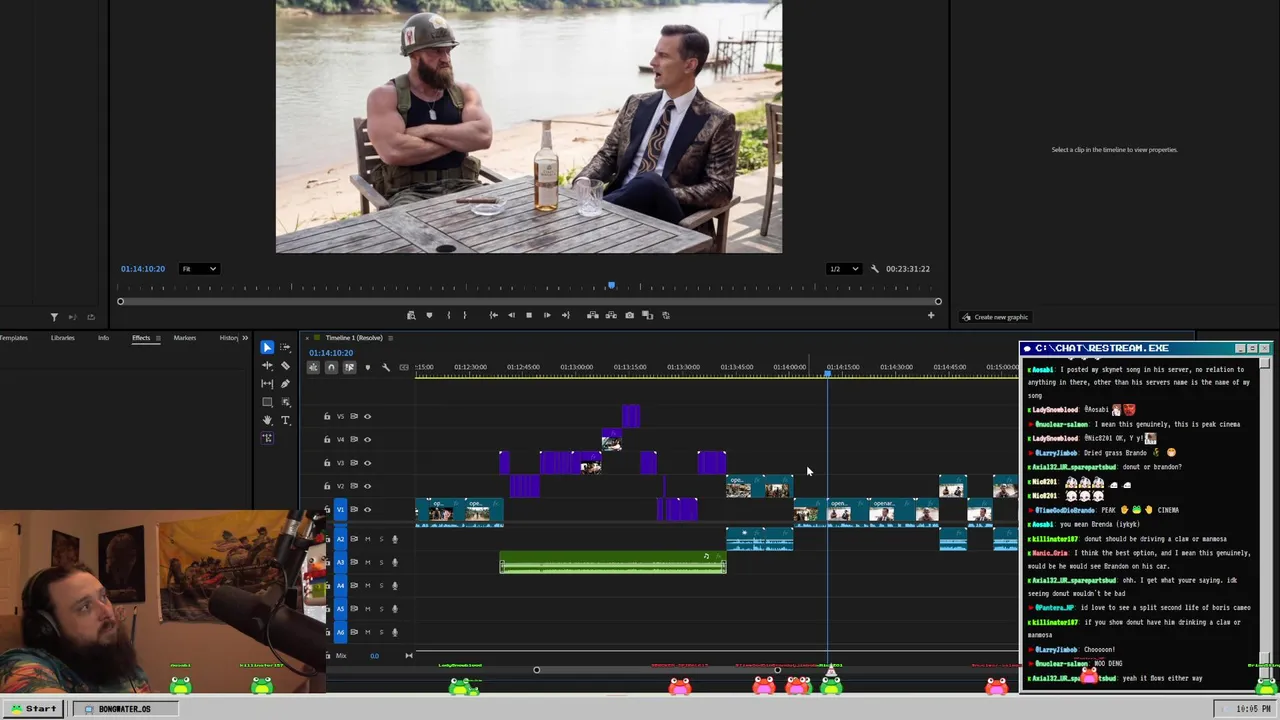The width and height of the screenshot is (1280, 720).
Task: Select the Selection tool
Action: pos(267,347)
